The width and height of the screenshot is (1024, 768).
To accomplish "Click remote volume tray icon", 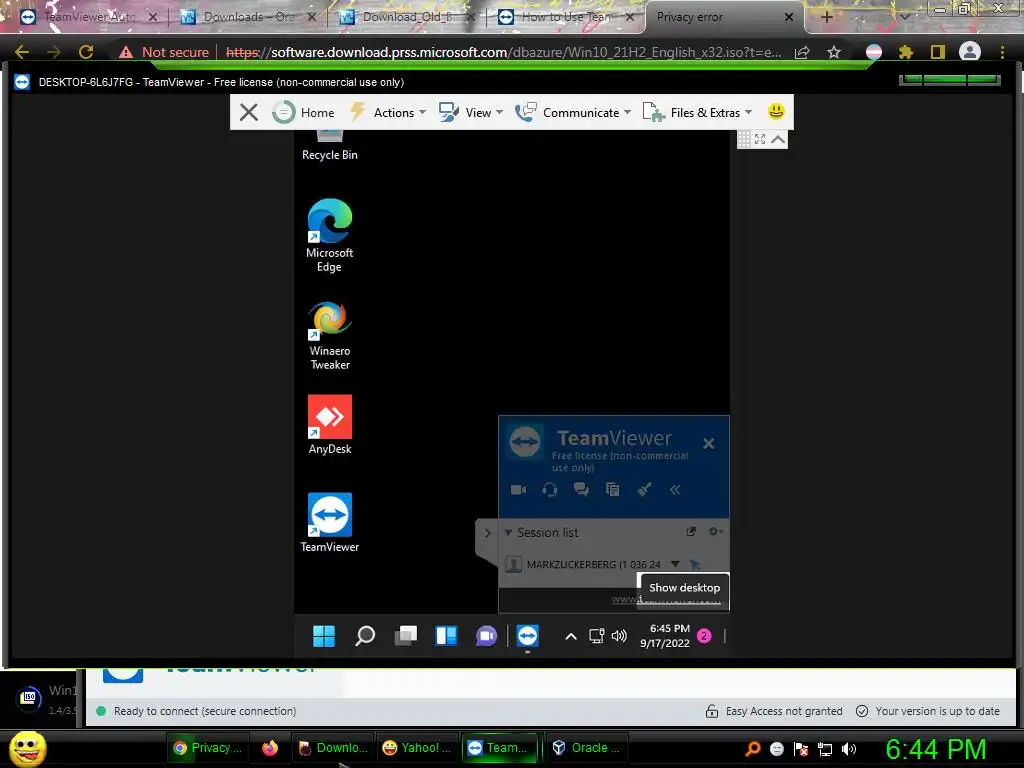I will (x=619, y=636).
